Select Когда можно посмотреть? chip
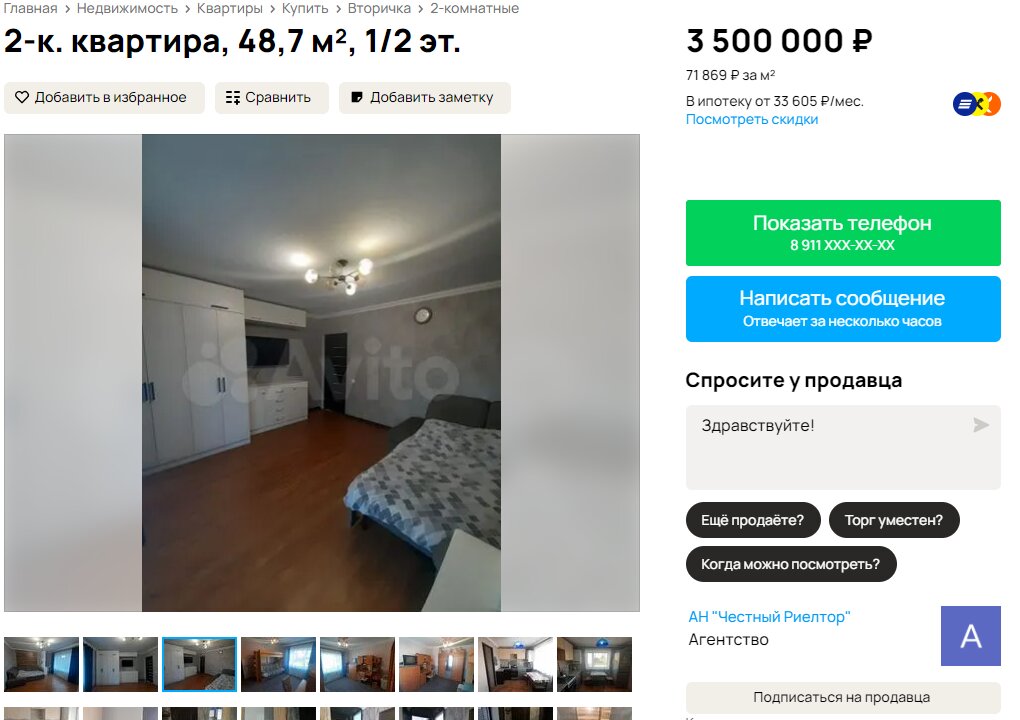 coord(791,564)
